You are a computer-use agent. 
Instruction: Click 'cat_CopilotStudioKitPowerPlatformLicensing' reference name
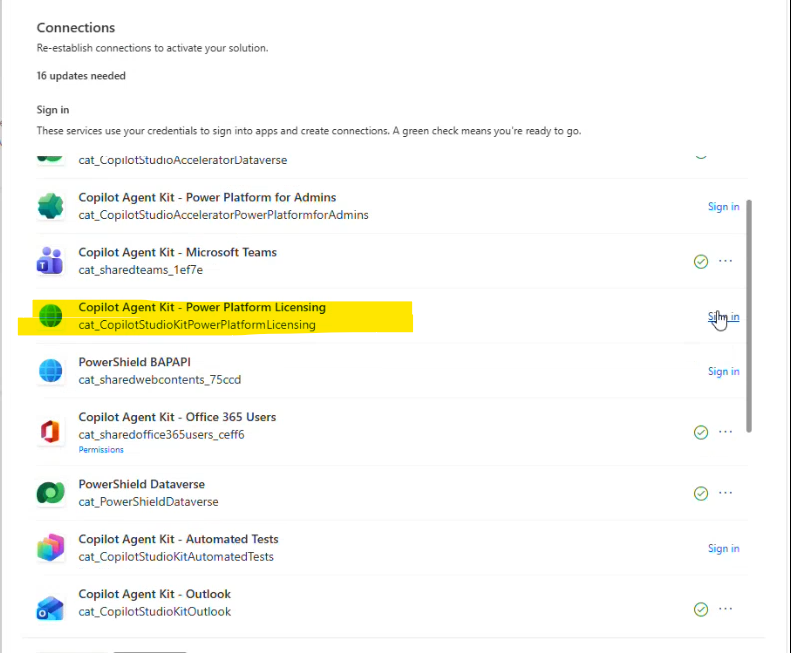[x=197, y=325]
